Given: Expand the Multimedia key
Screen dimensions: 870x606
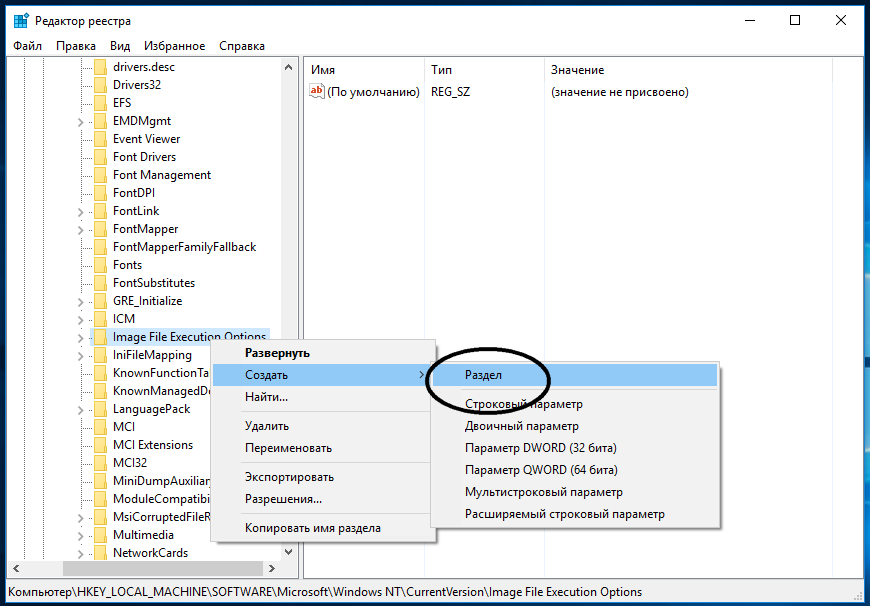Looking at the screenshot, I should point(81,536).
